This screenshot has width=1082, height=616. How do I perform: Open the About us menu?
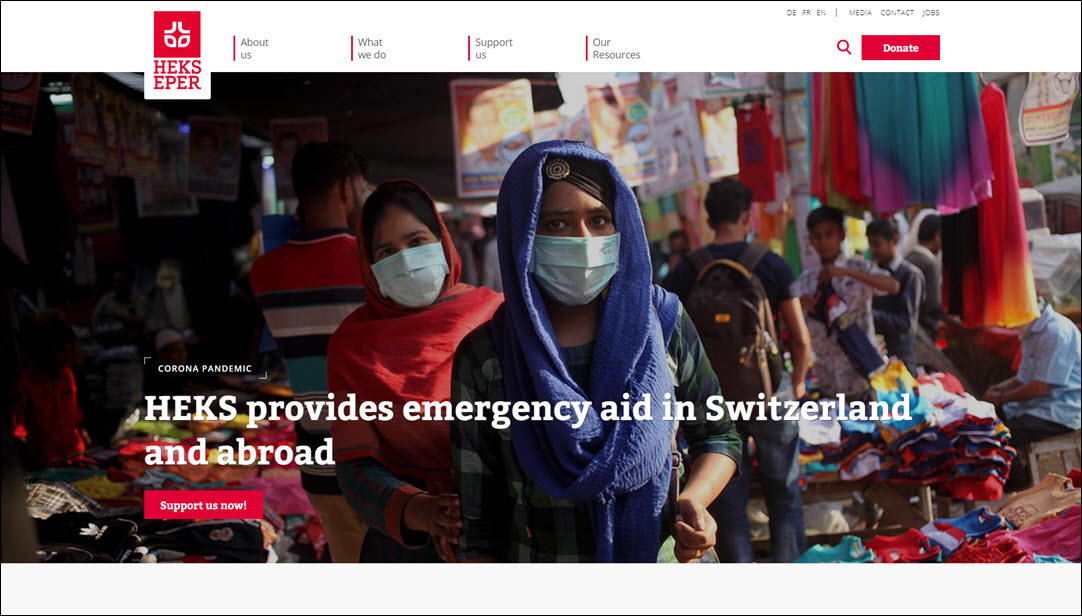pyautogui.click(x=254, y=48)
